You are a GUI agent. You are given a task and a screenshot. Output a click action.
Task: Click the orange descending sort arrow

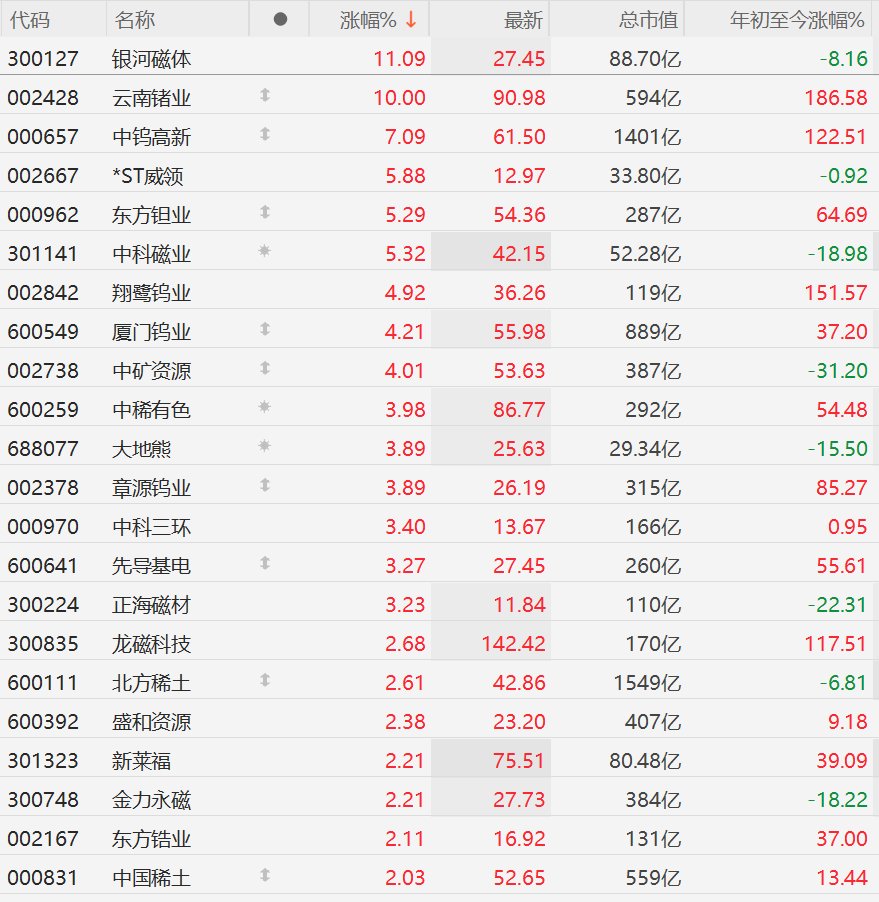tap(411, 20)
